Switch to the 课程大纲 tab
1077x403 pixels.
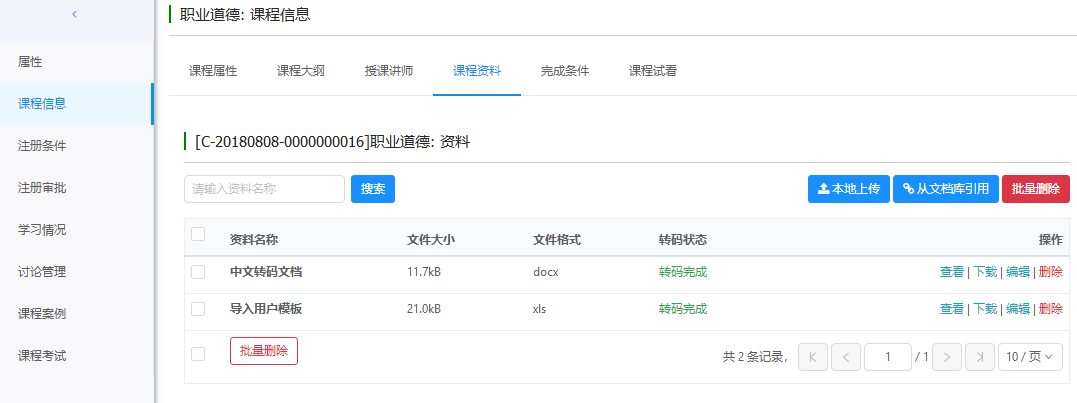click(x=301, y=71)
